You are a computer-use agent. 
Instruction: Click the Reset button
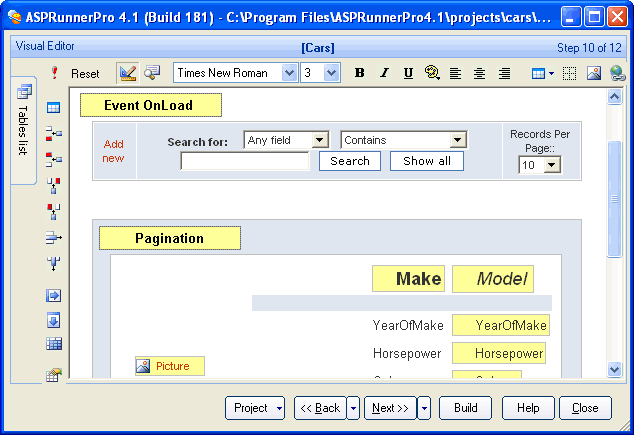[85, 74]
